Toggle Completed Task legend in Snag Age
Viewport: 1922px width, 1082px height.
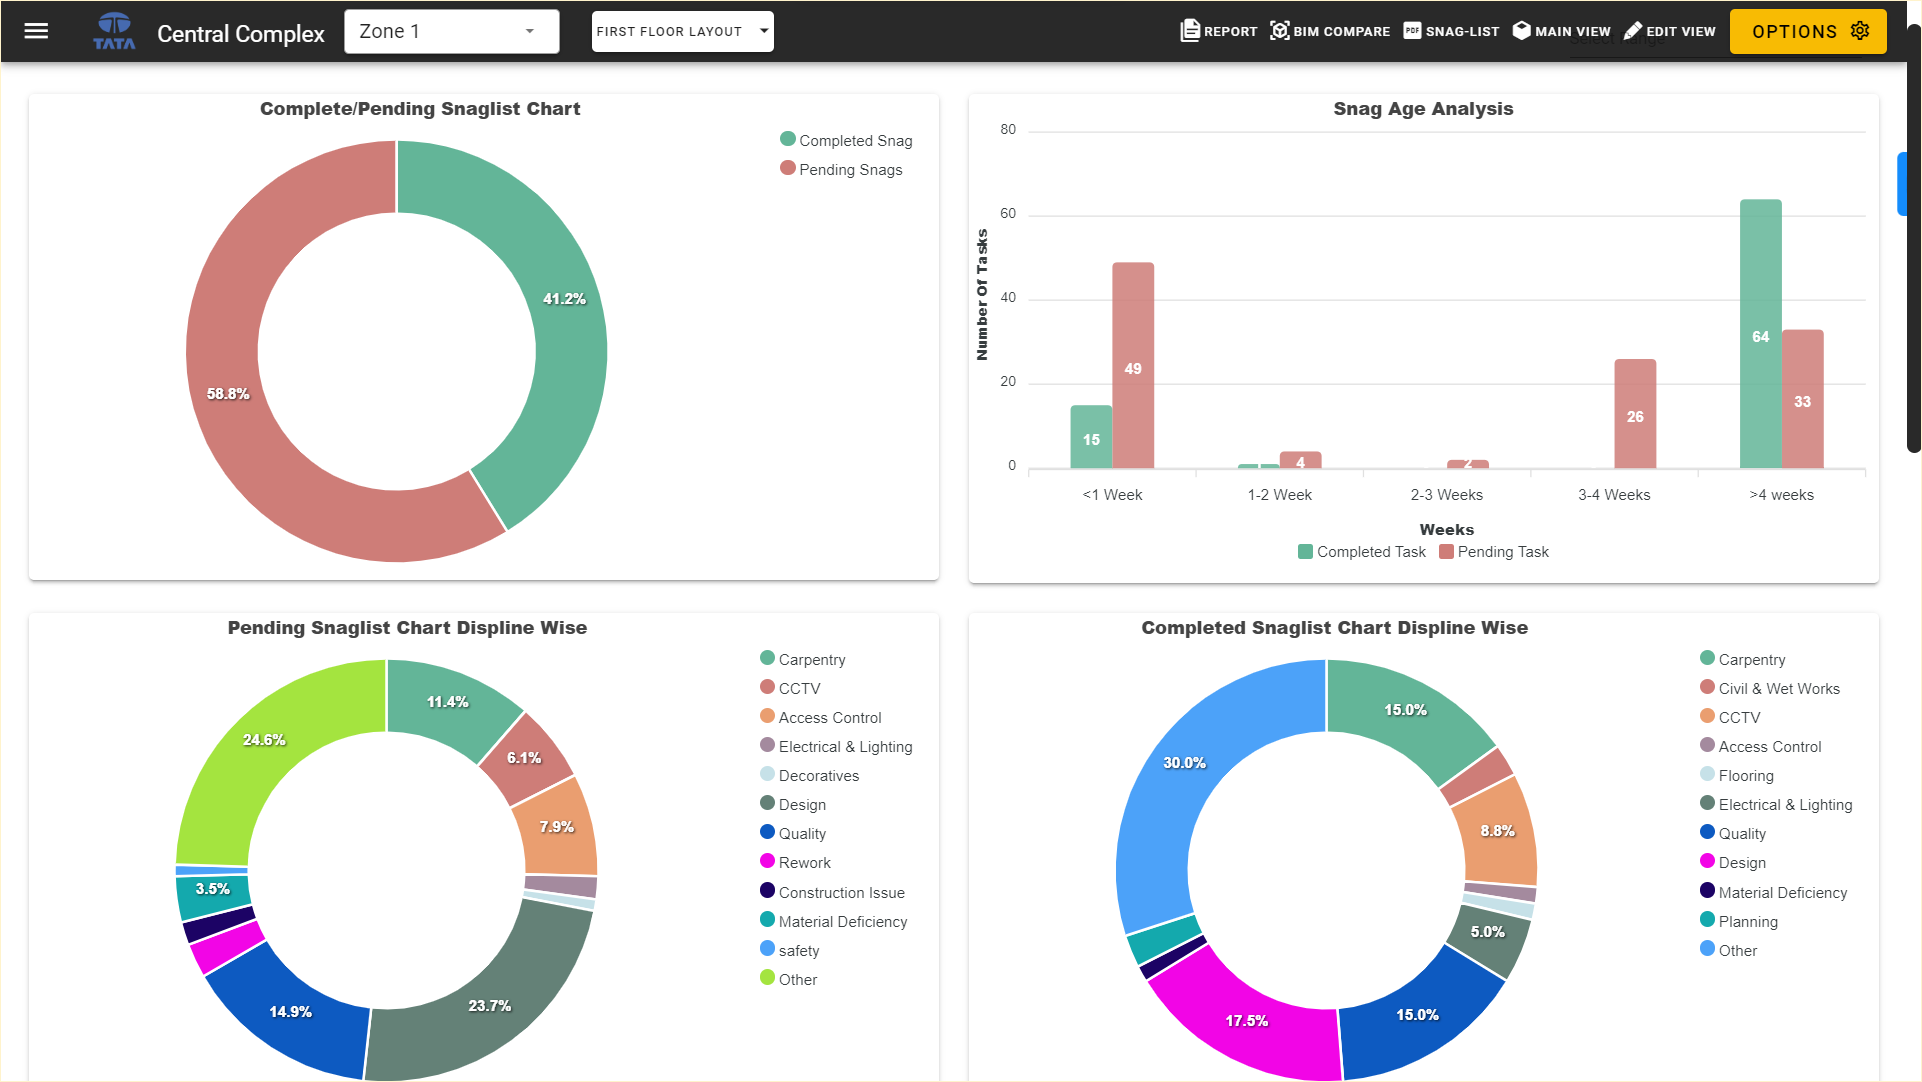(1361, 552)
